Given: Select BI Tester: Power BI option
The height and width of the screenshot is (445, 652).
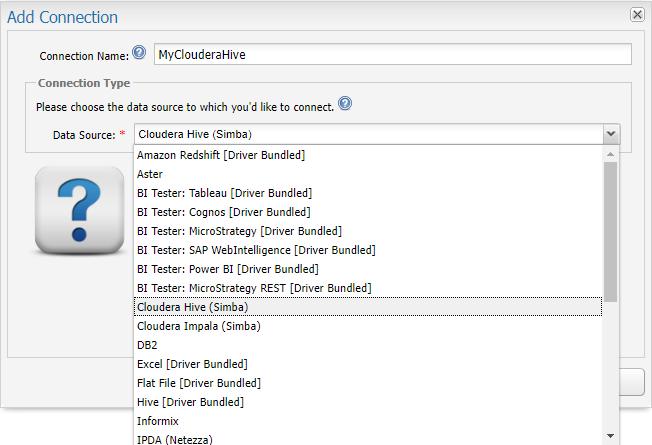Looking at the screenshot, I should [x=368, y=269].
